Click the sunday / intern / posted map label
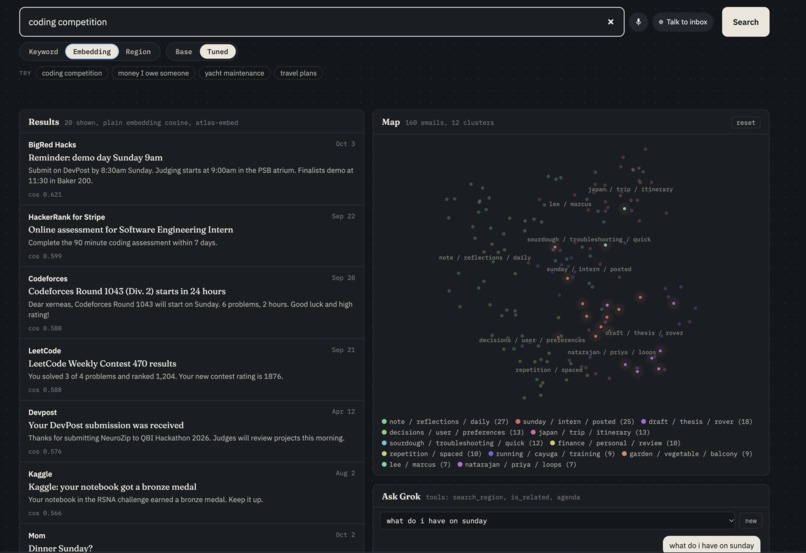 [589, 269]
